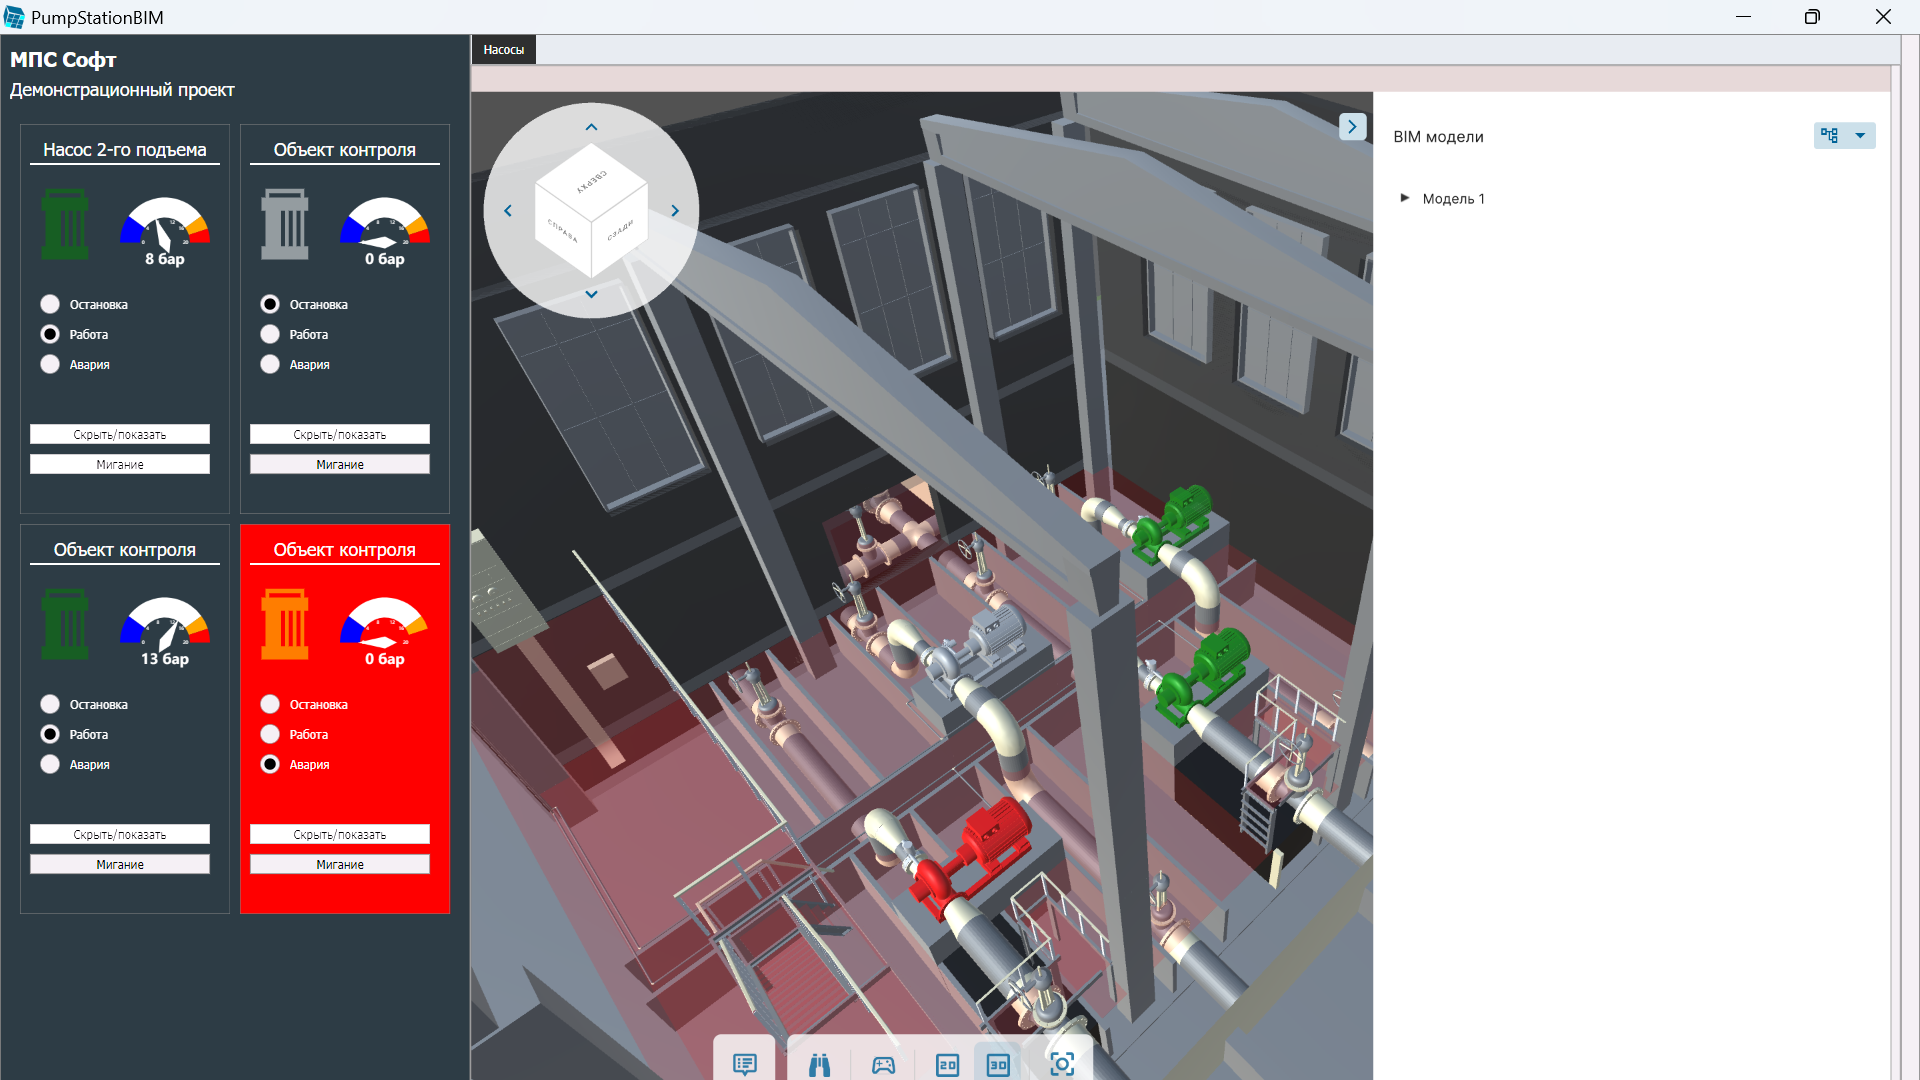Click the BIM model tree structure icon
This screenshot has width=1920, height=1080.
(1830, 135)
